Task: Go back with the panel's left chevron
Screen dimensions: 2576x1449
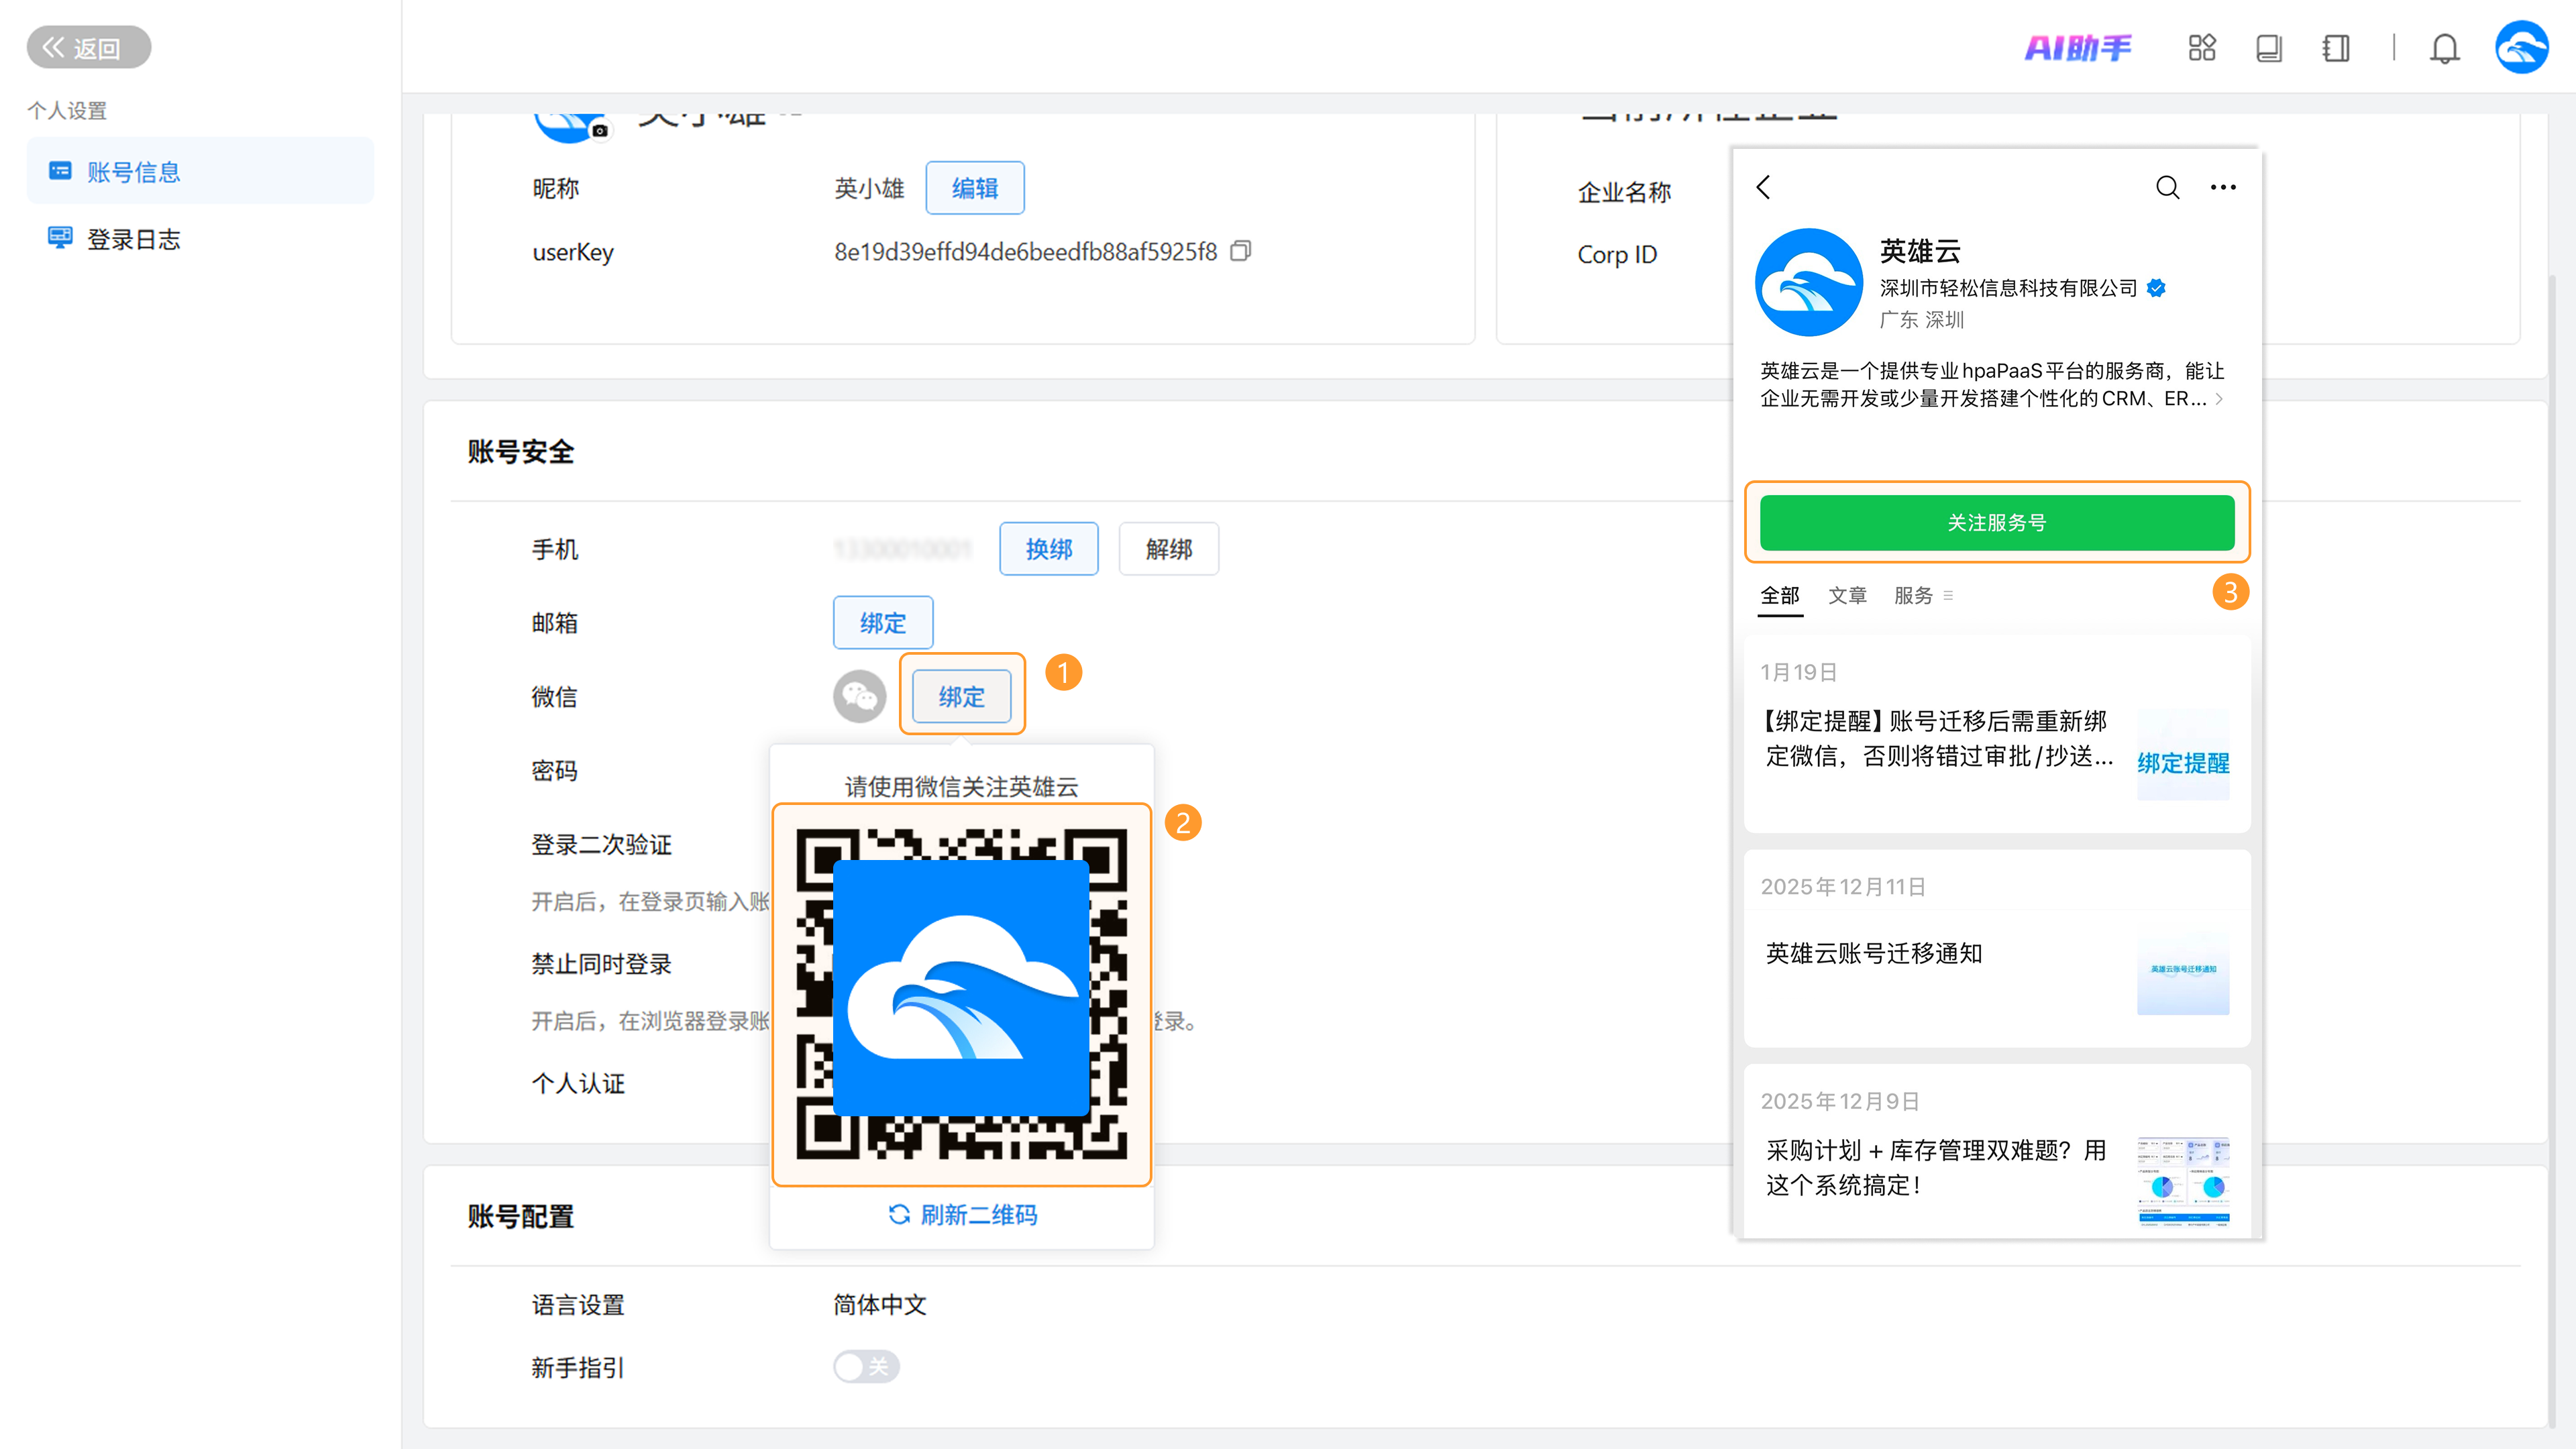Action: pyautogui.click(x=1764, y=187)
